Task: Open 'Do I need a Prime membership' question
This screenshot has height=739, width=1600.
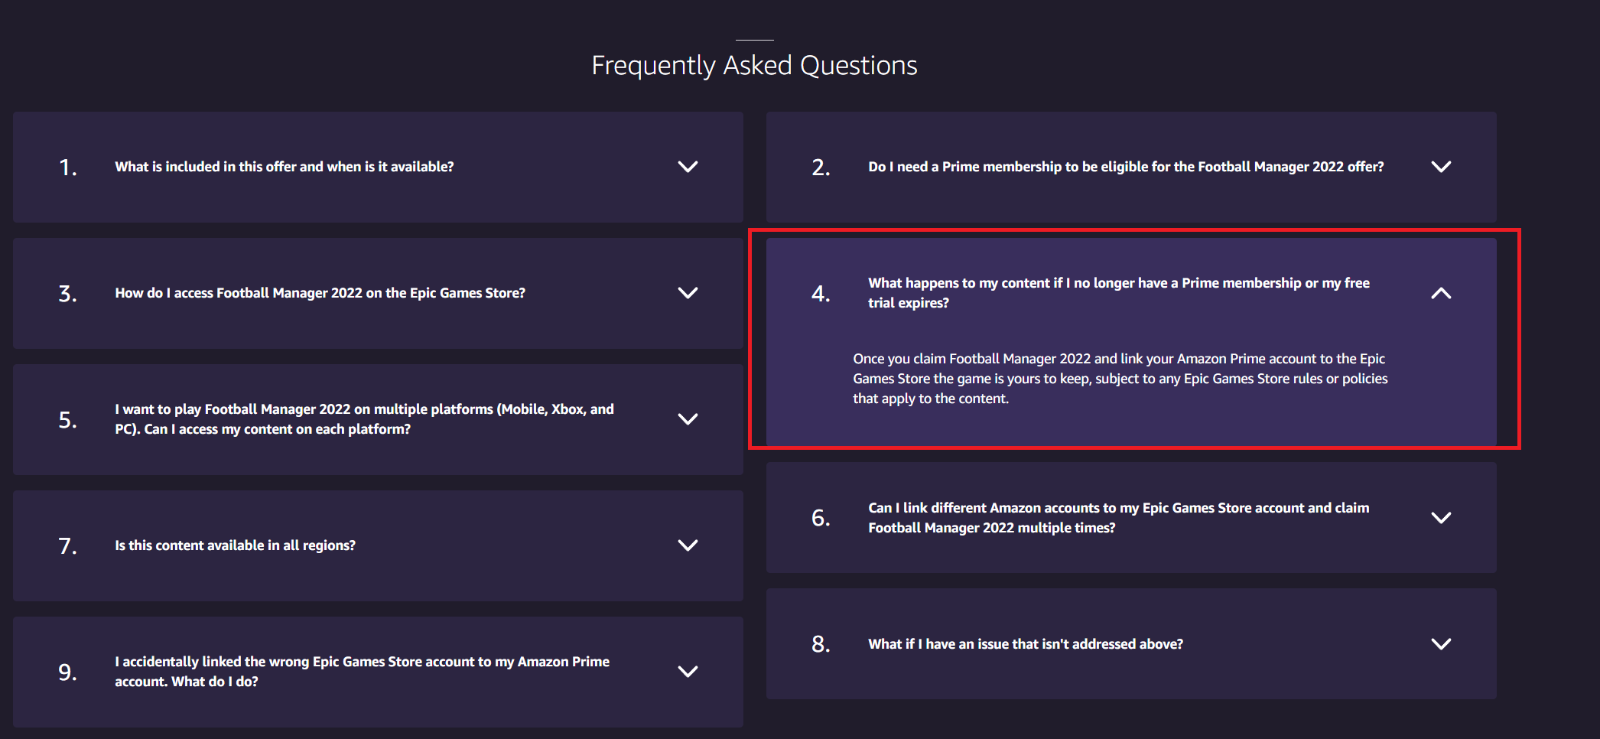Action: (x=1126, y=167)
